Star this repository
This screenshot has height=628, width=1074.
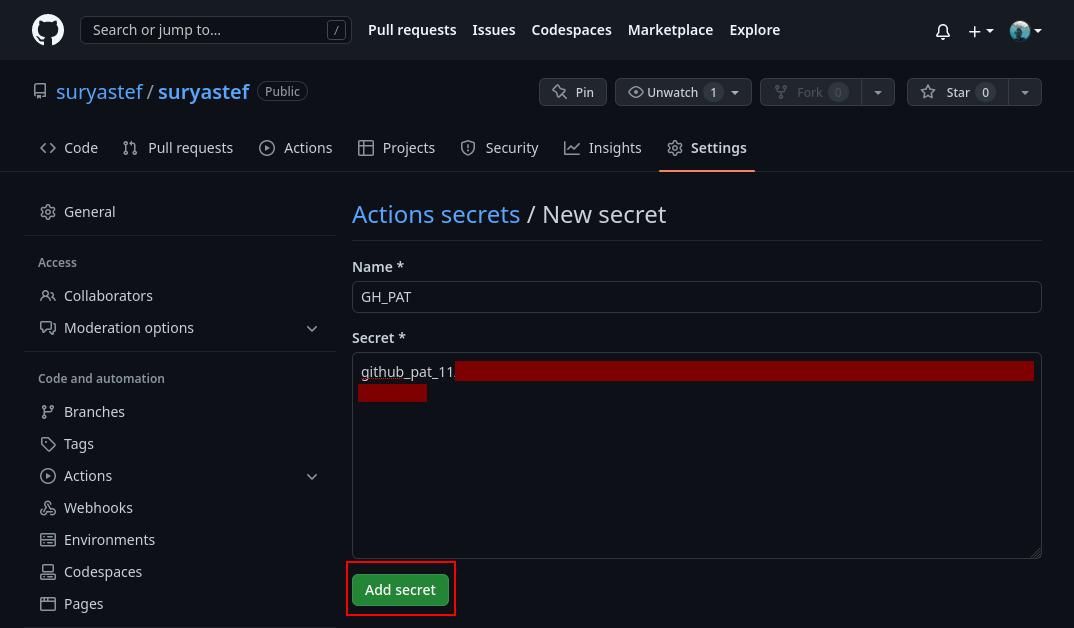(958, 92)
